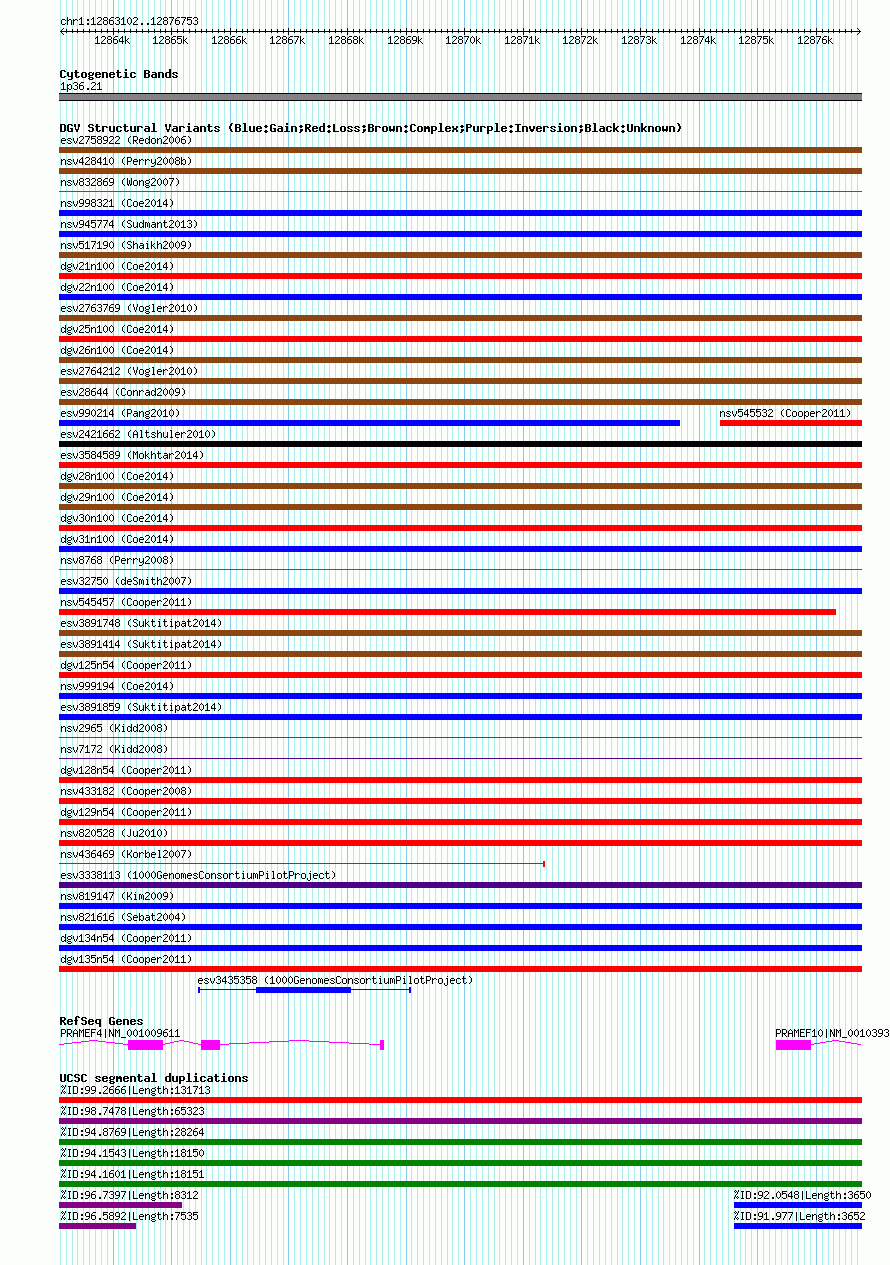Screen dimensions: 890x1265
Task: Click the purple esv3338113 inversion bar
Action: coord(460,885)
